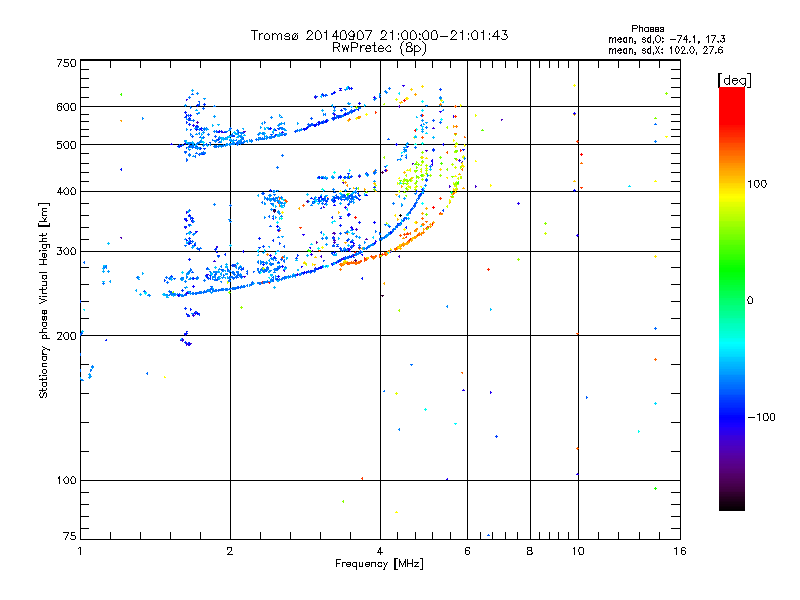Click the x-axis '2' frequency label

(x=230, y=551)
